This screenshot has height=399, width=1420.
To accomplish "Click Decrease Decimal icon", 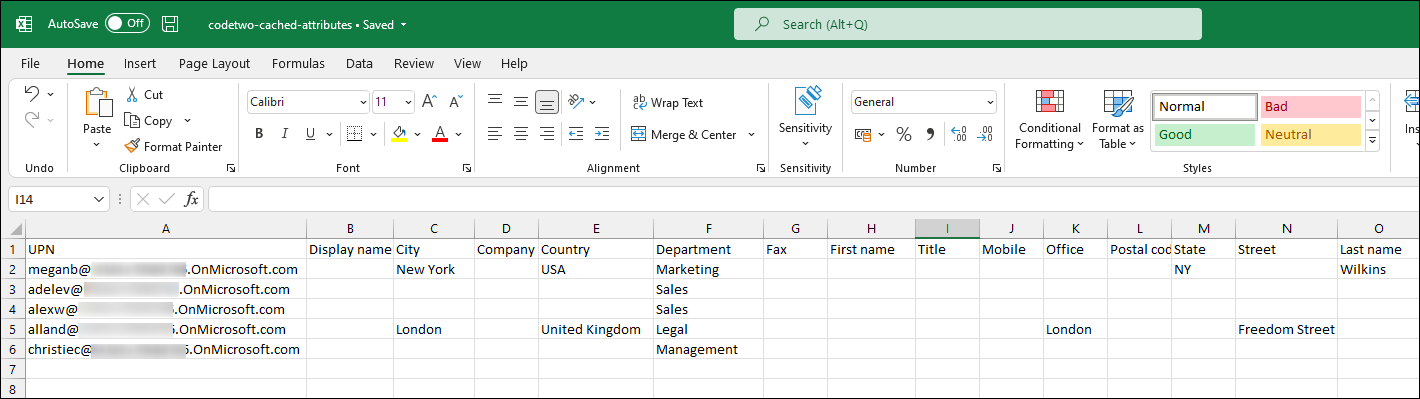I will 985,134.
